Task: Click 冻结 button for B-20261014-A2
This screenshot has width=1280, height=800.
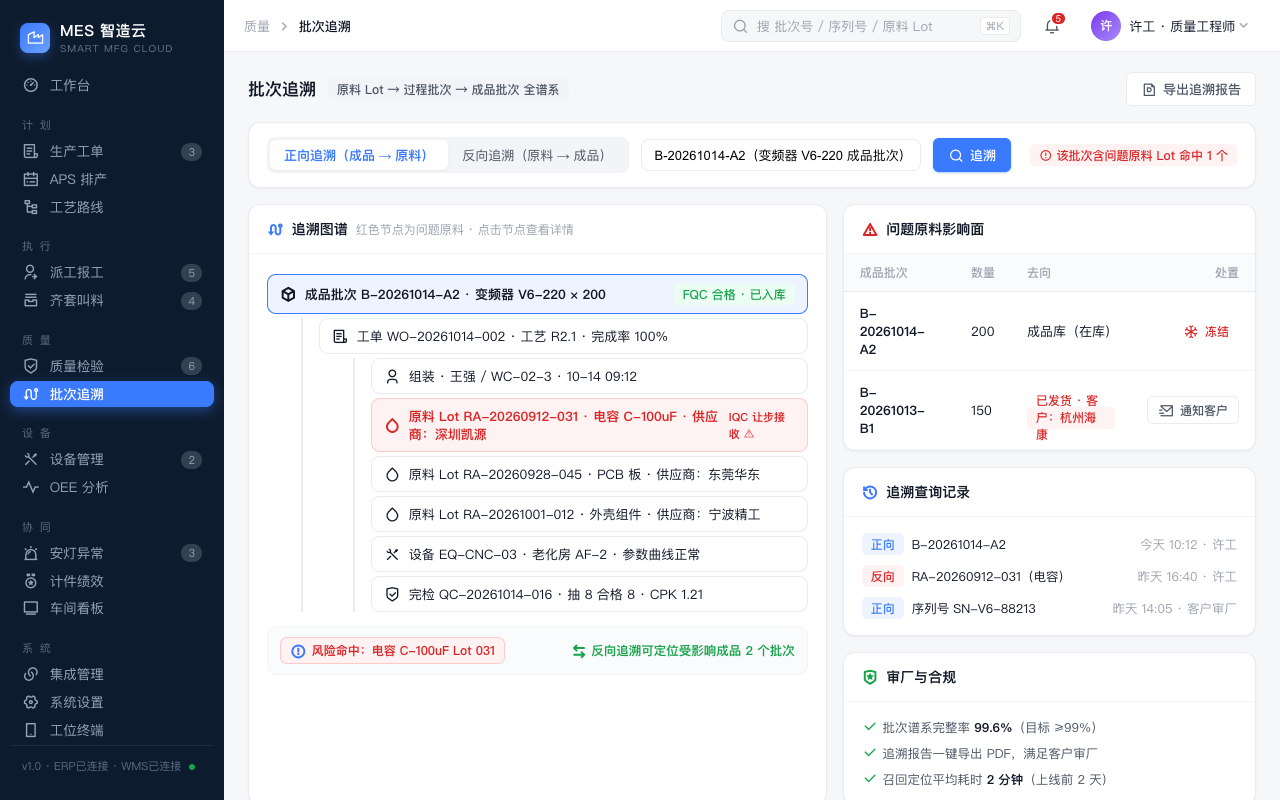Action: [x=1206, y=331]
